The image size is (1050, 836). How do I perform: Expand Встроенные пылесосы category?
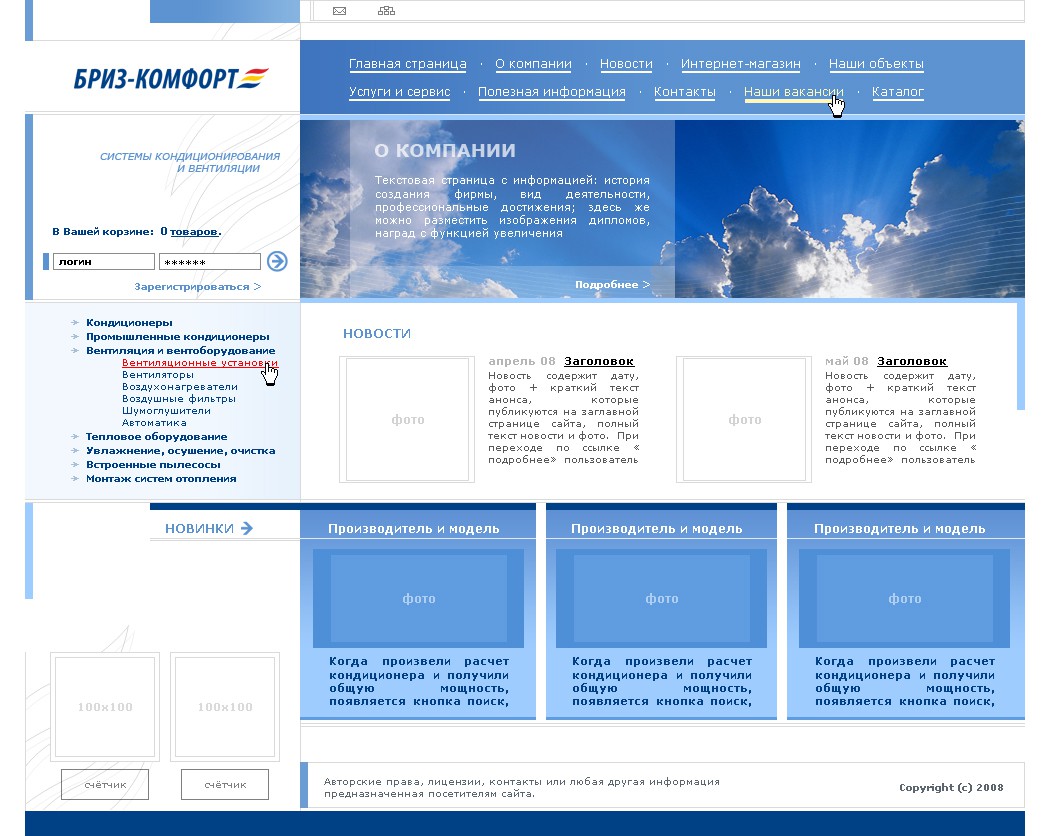point(153,465)
